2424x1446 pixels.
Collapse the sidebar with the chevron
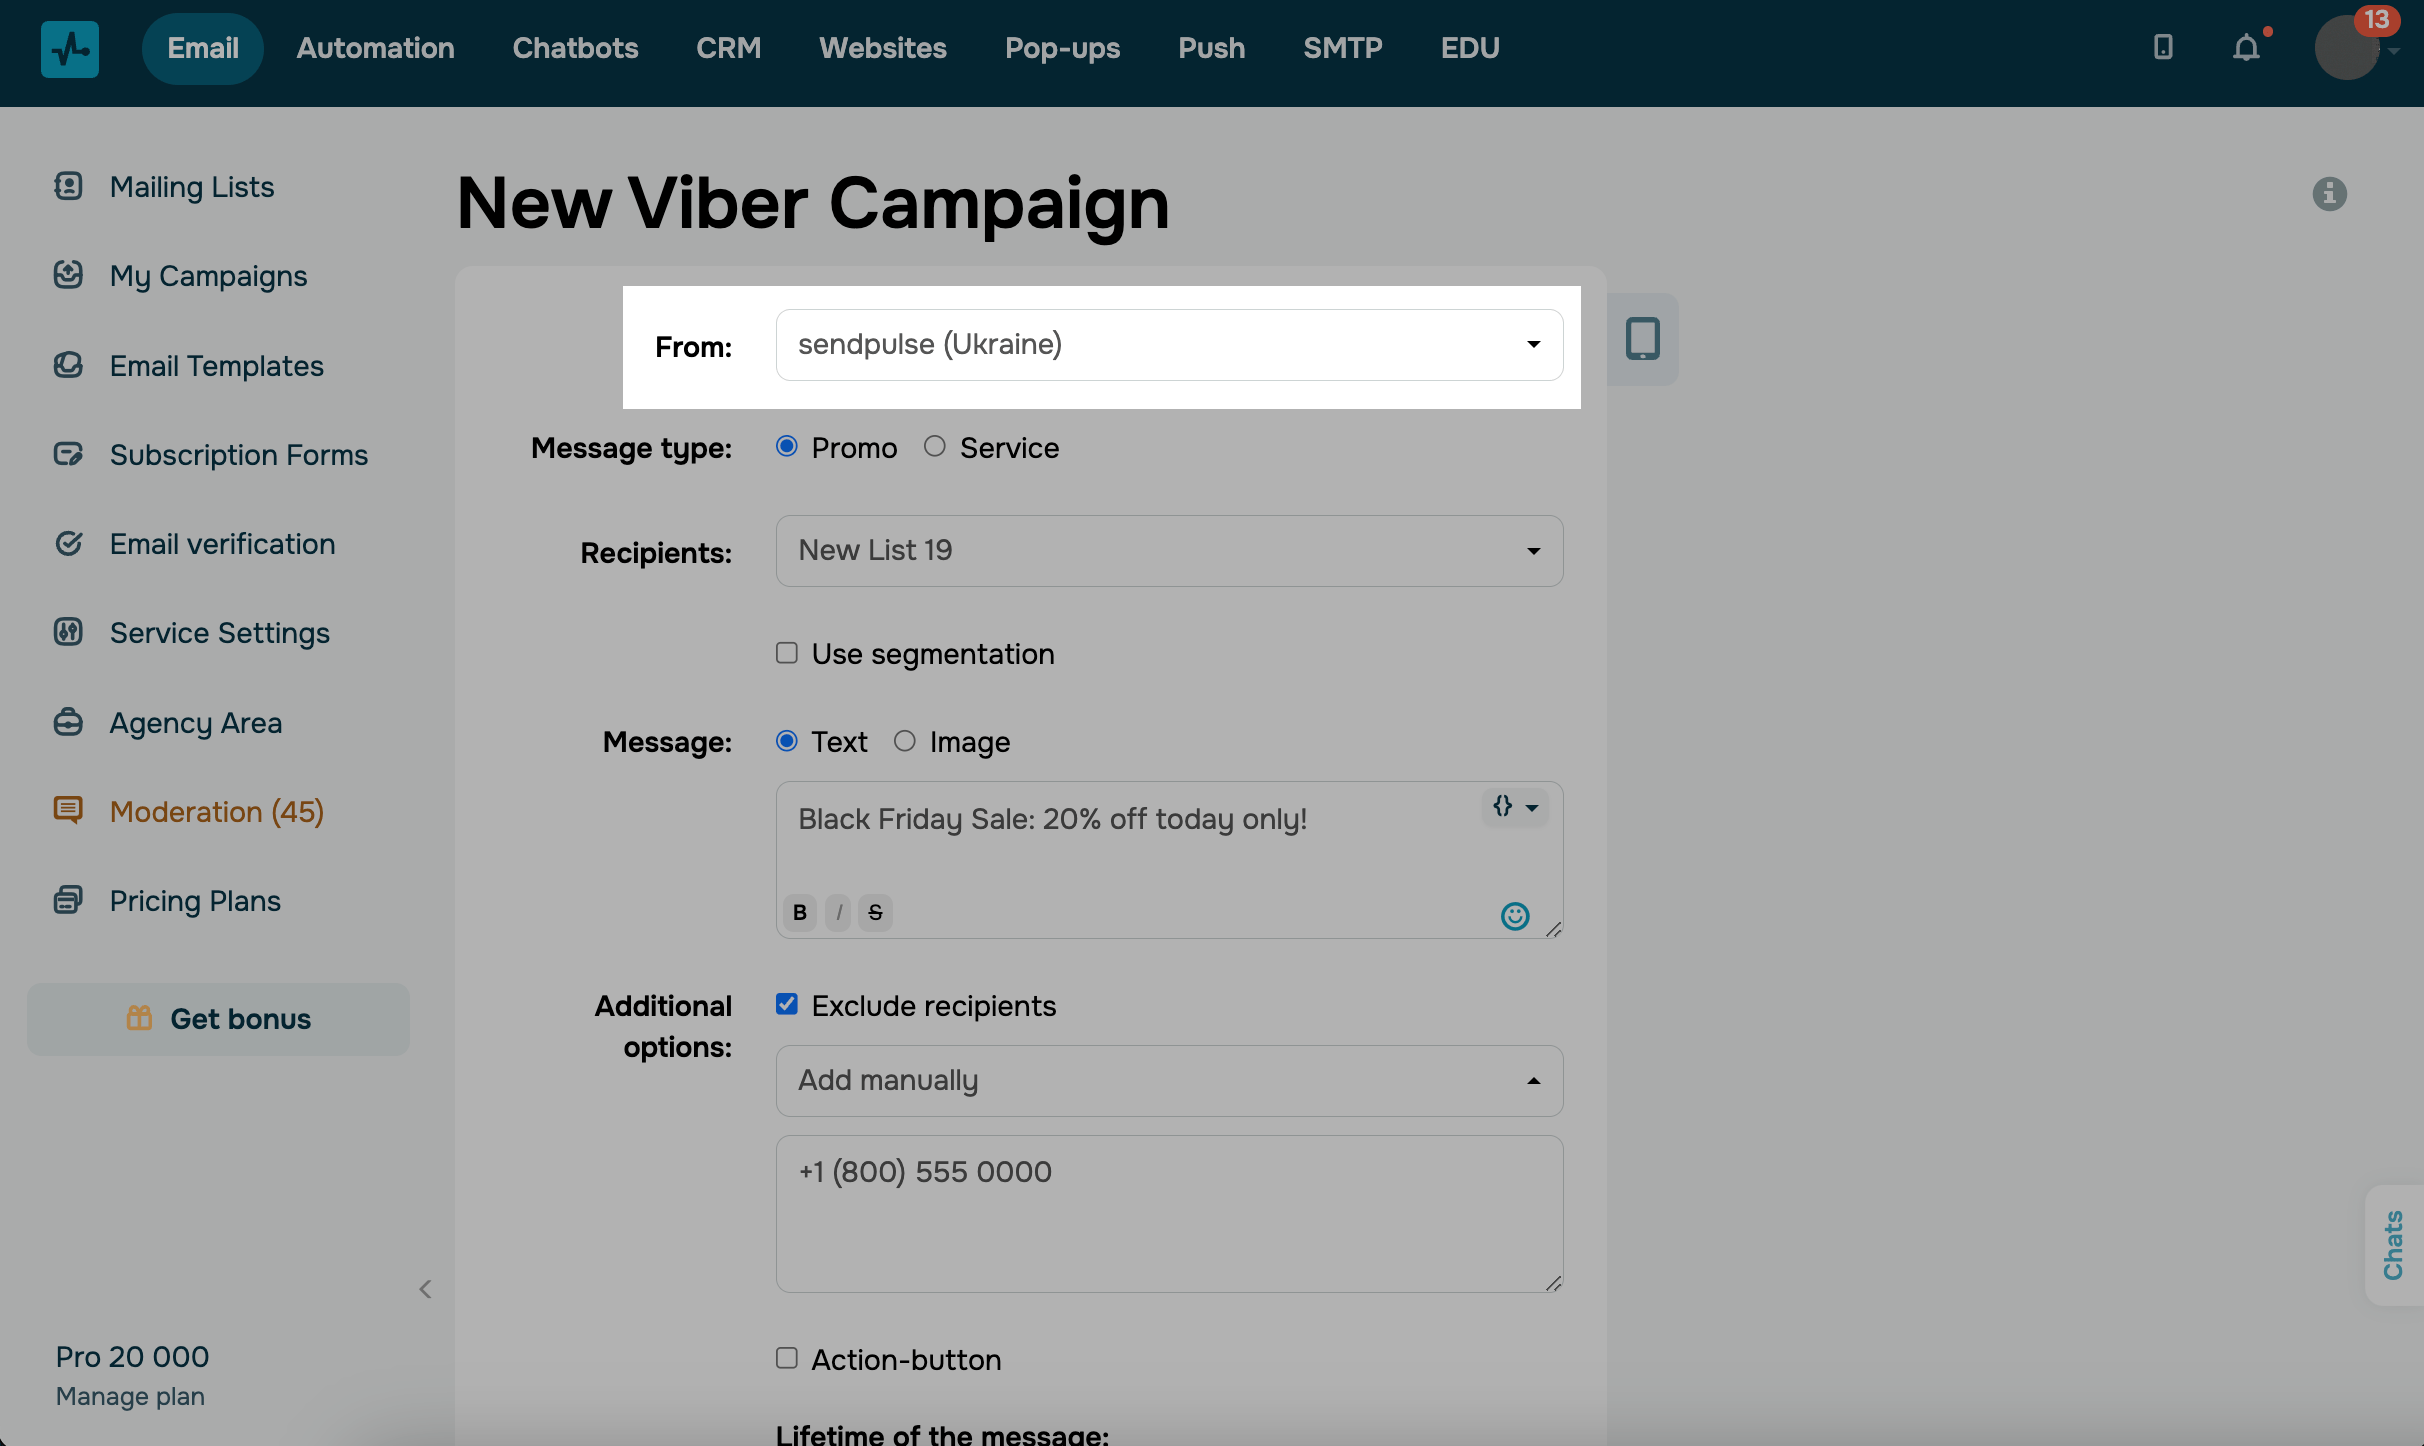426,1289
